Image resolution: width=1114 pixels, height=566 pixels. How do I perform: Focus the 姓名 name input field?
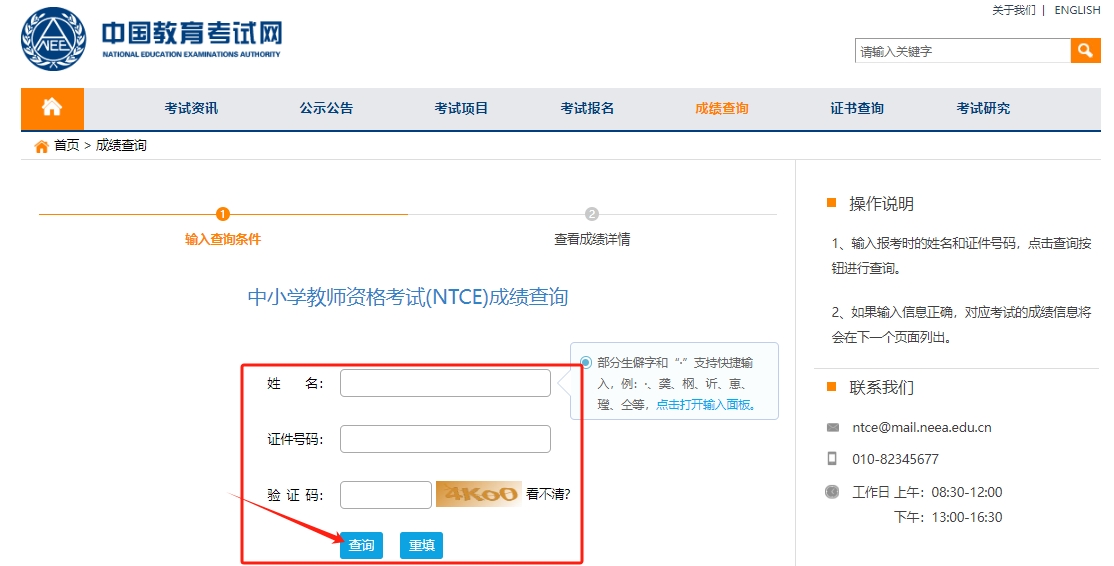445,383
